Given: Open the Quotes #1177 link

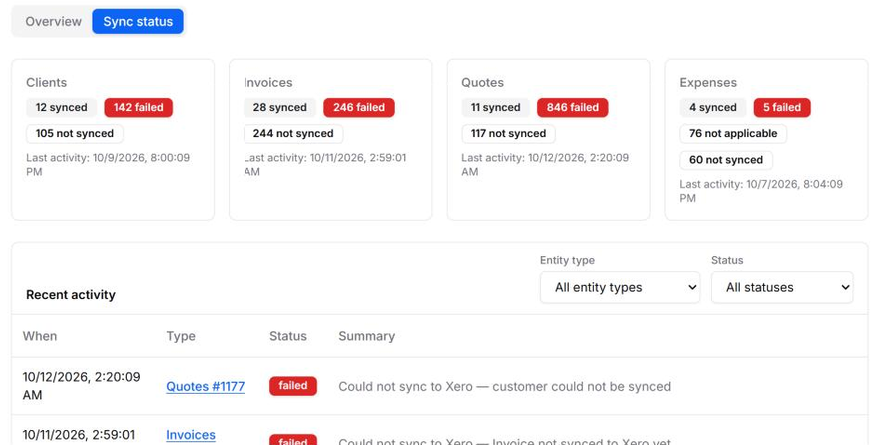Looking at the screenshot, I should click(x=205, y=386).
